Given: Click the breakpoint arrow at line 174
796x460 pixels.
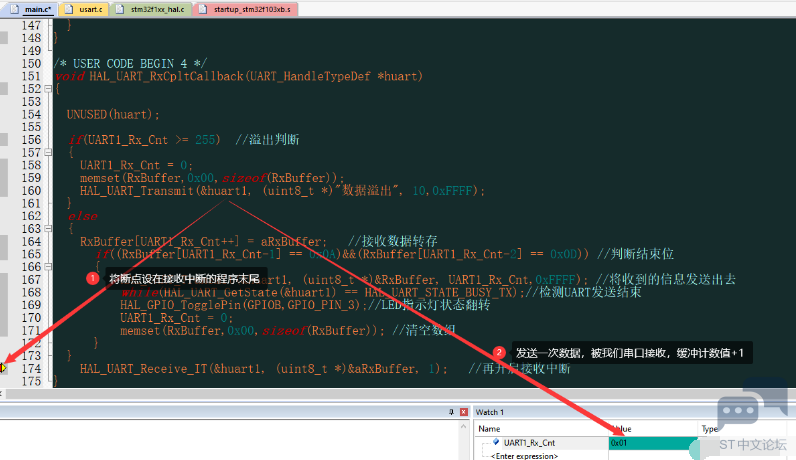Looking at the screenshot, I should pos(3,368).
